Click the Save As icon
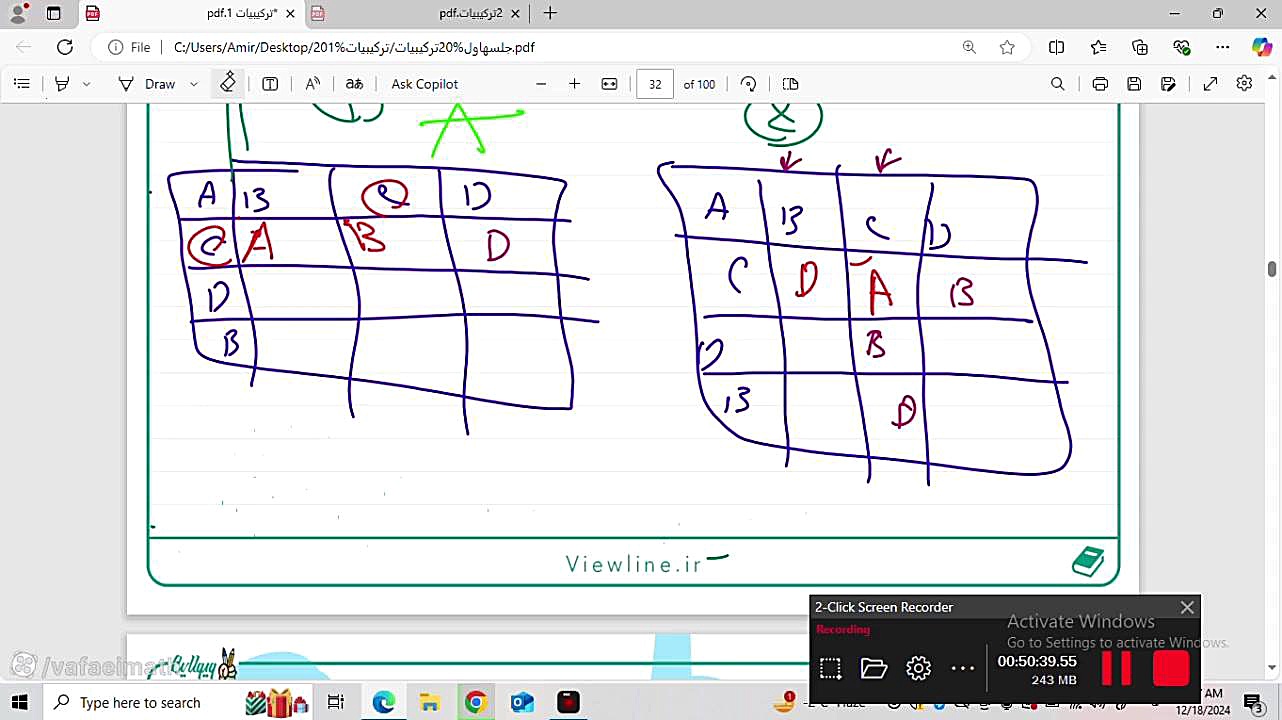Image resolution: width=1282 pixels, height=720 pixels. 1168,84
